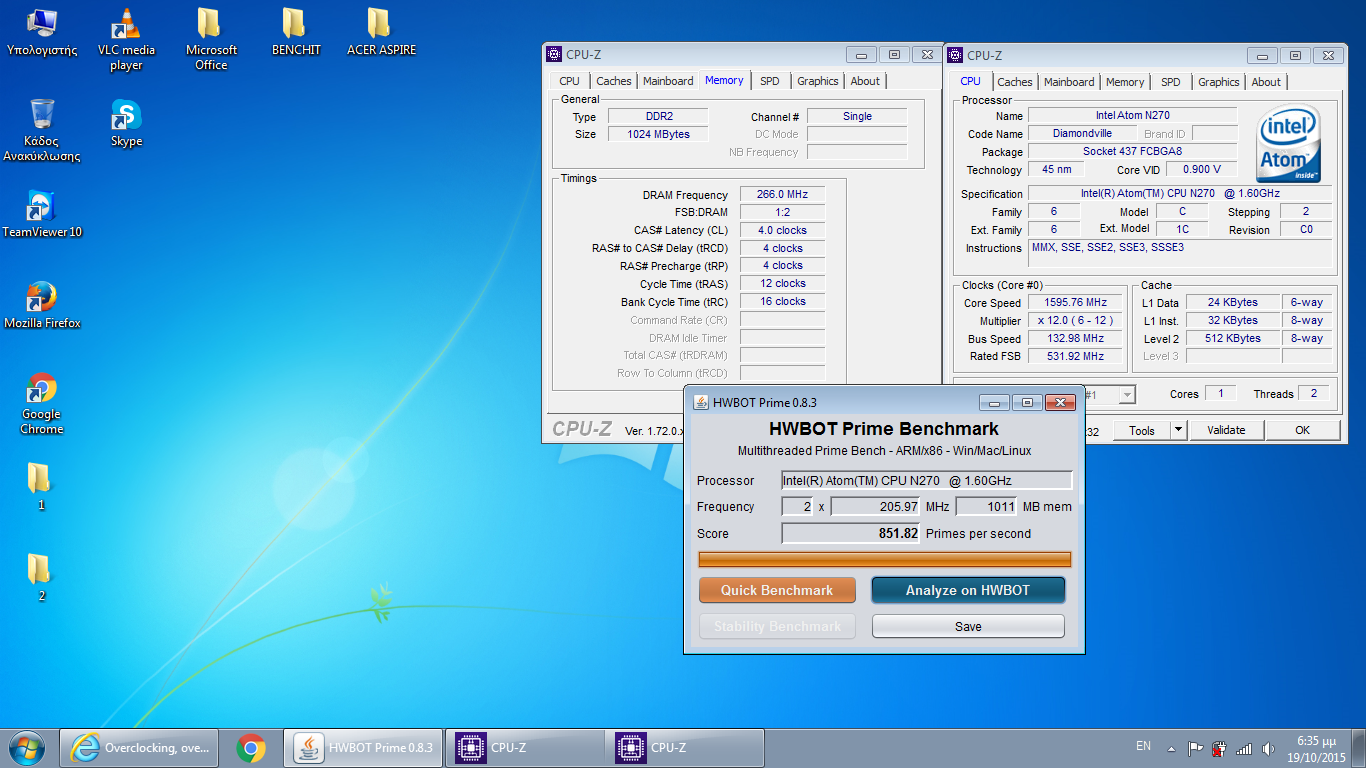Switch to Memory tab in right CPU-Z window

click(x=1125, y=82)
